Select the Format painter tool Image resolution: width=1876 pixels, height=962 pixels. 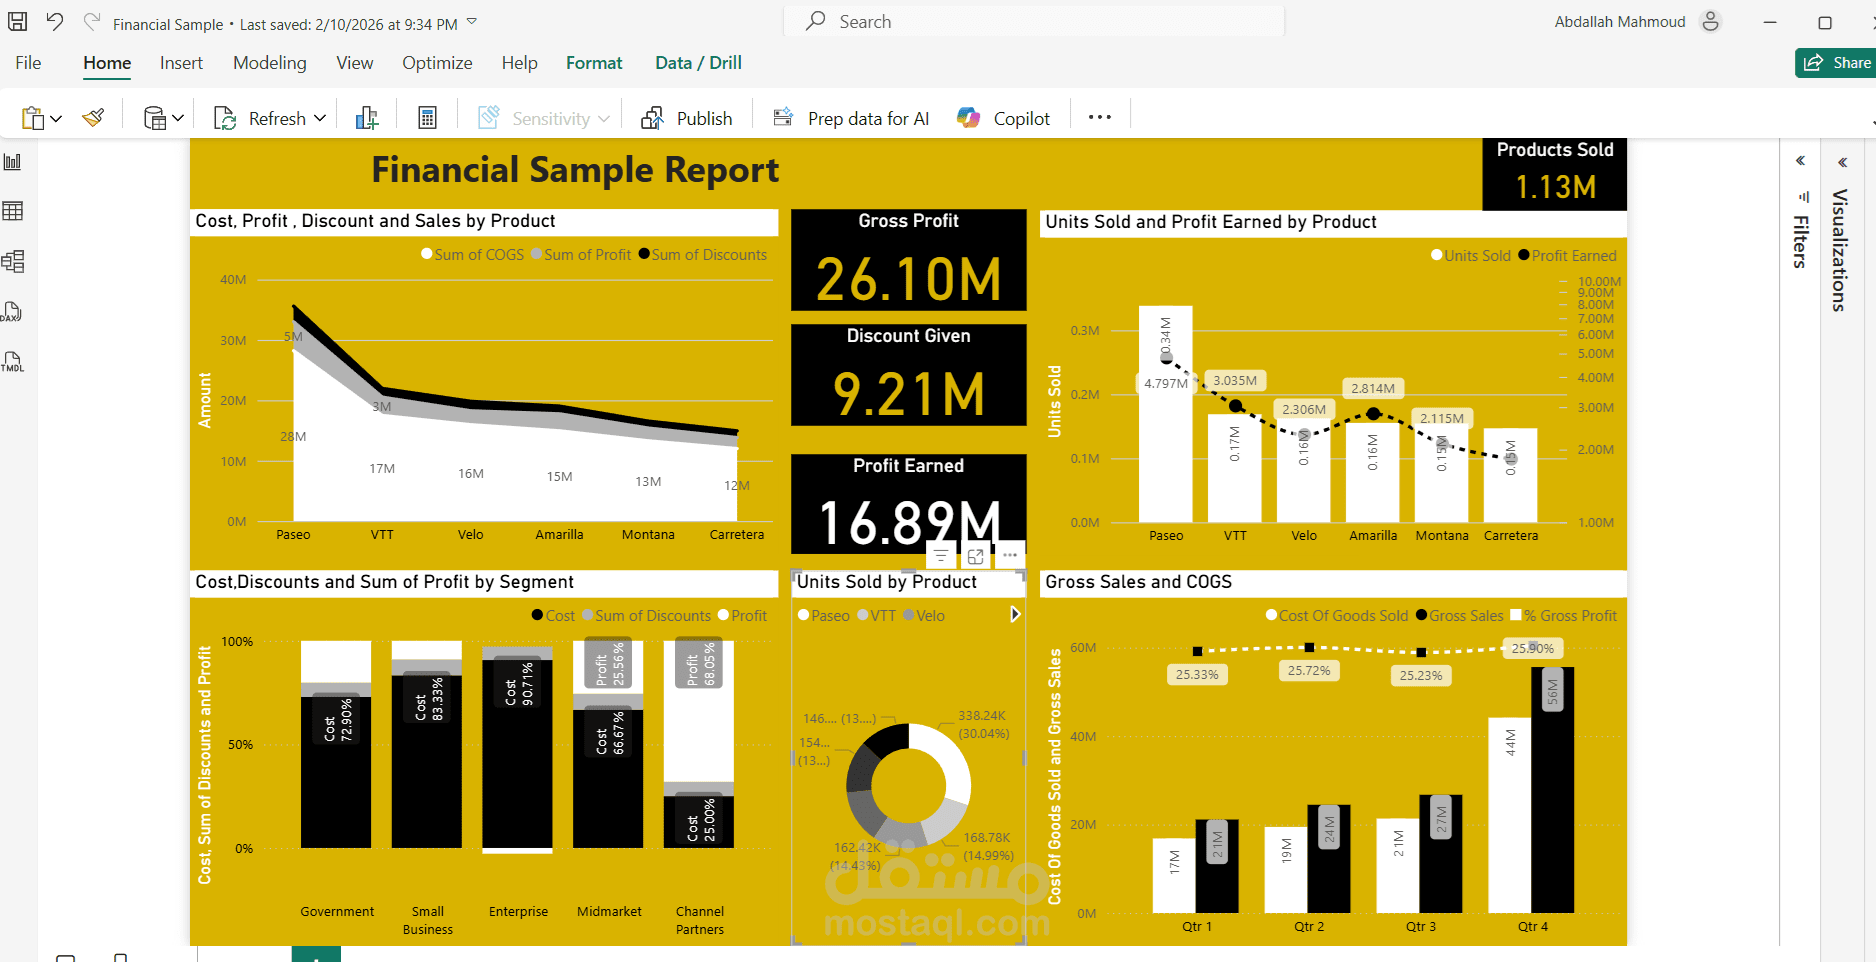pyautogui.click(x=92, y=116)
